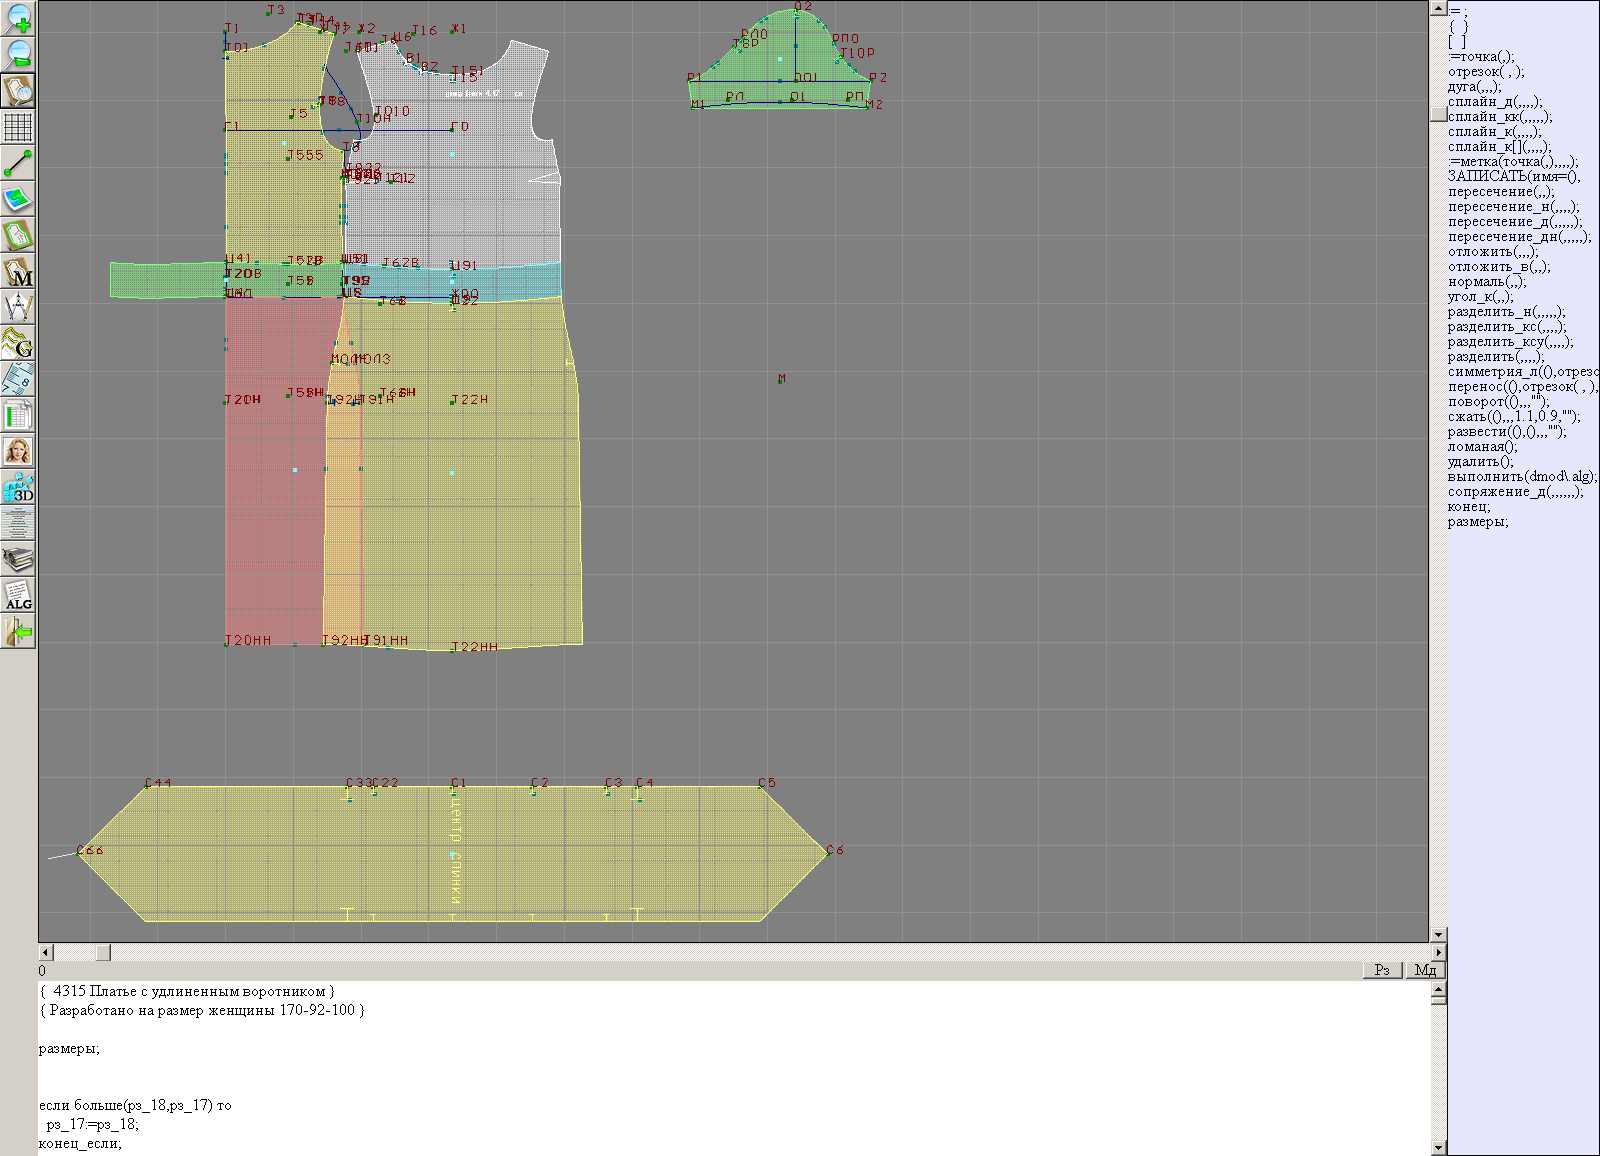Click the code editor's scroll down arrow

point(1438,1147)
